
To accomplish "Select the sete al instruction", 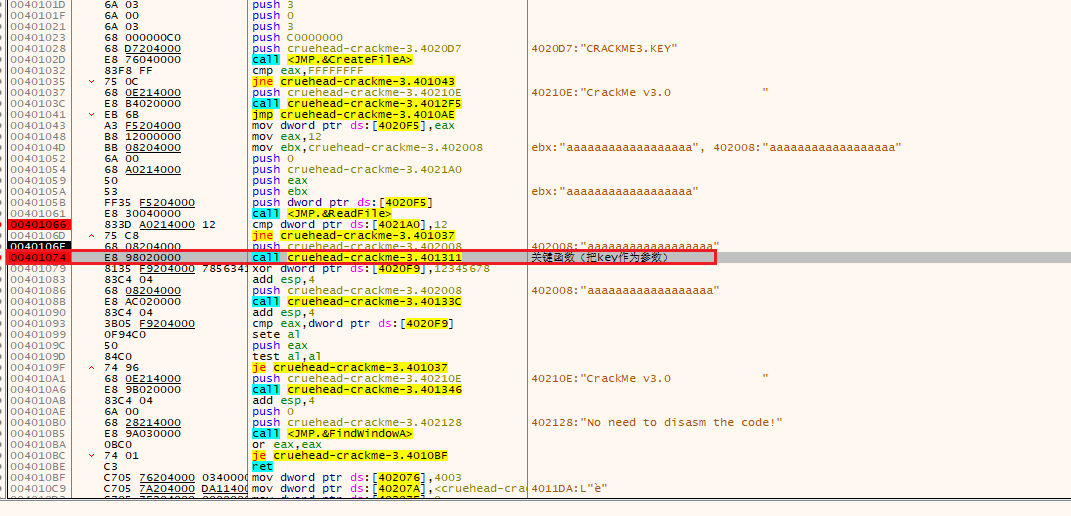I will (x=275, y=334).
